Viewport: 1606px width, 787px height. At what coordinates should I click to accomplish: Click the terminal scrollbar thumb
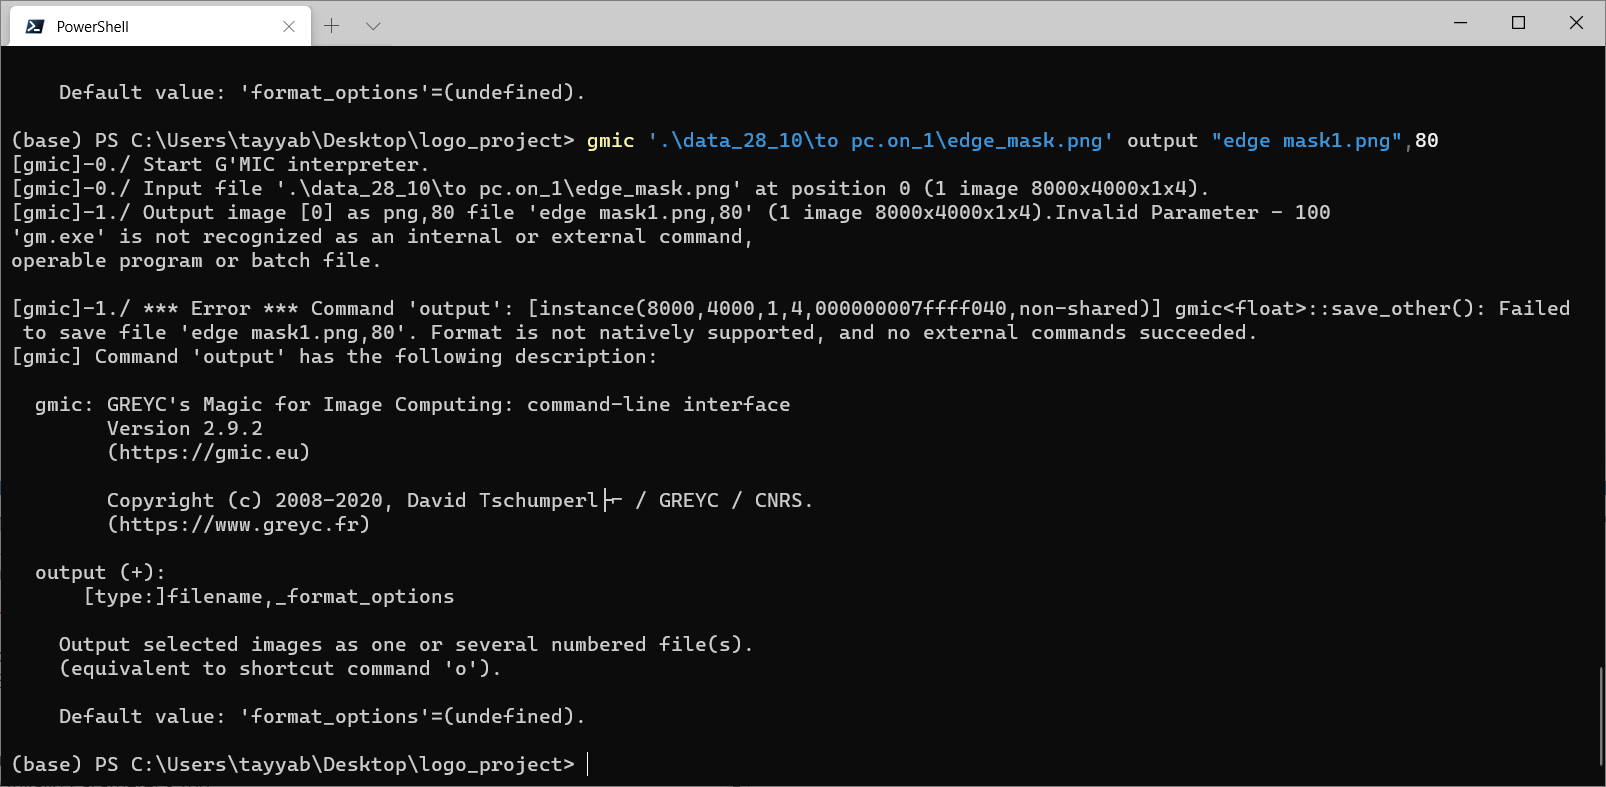pos(1600,716)
